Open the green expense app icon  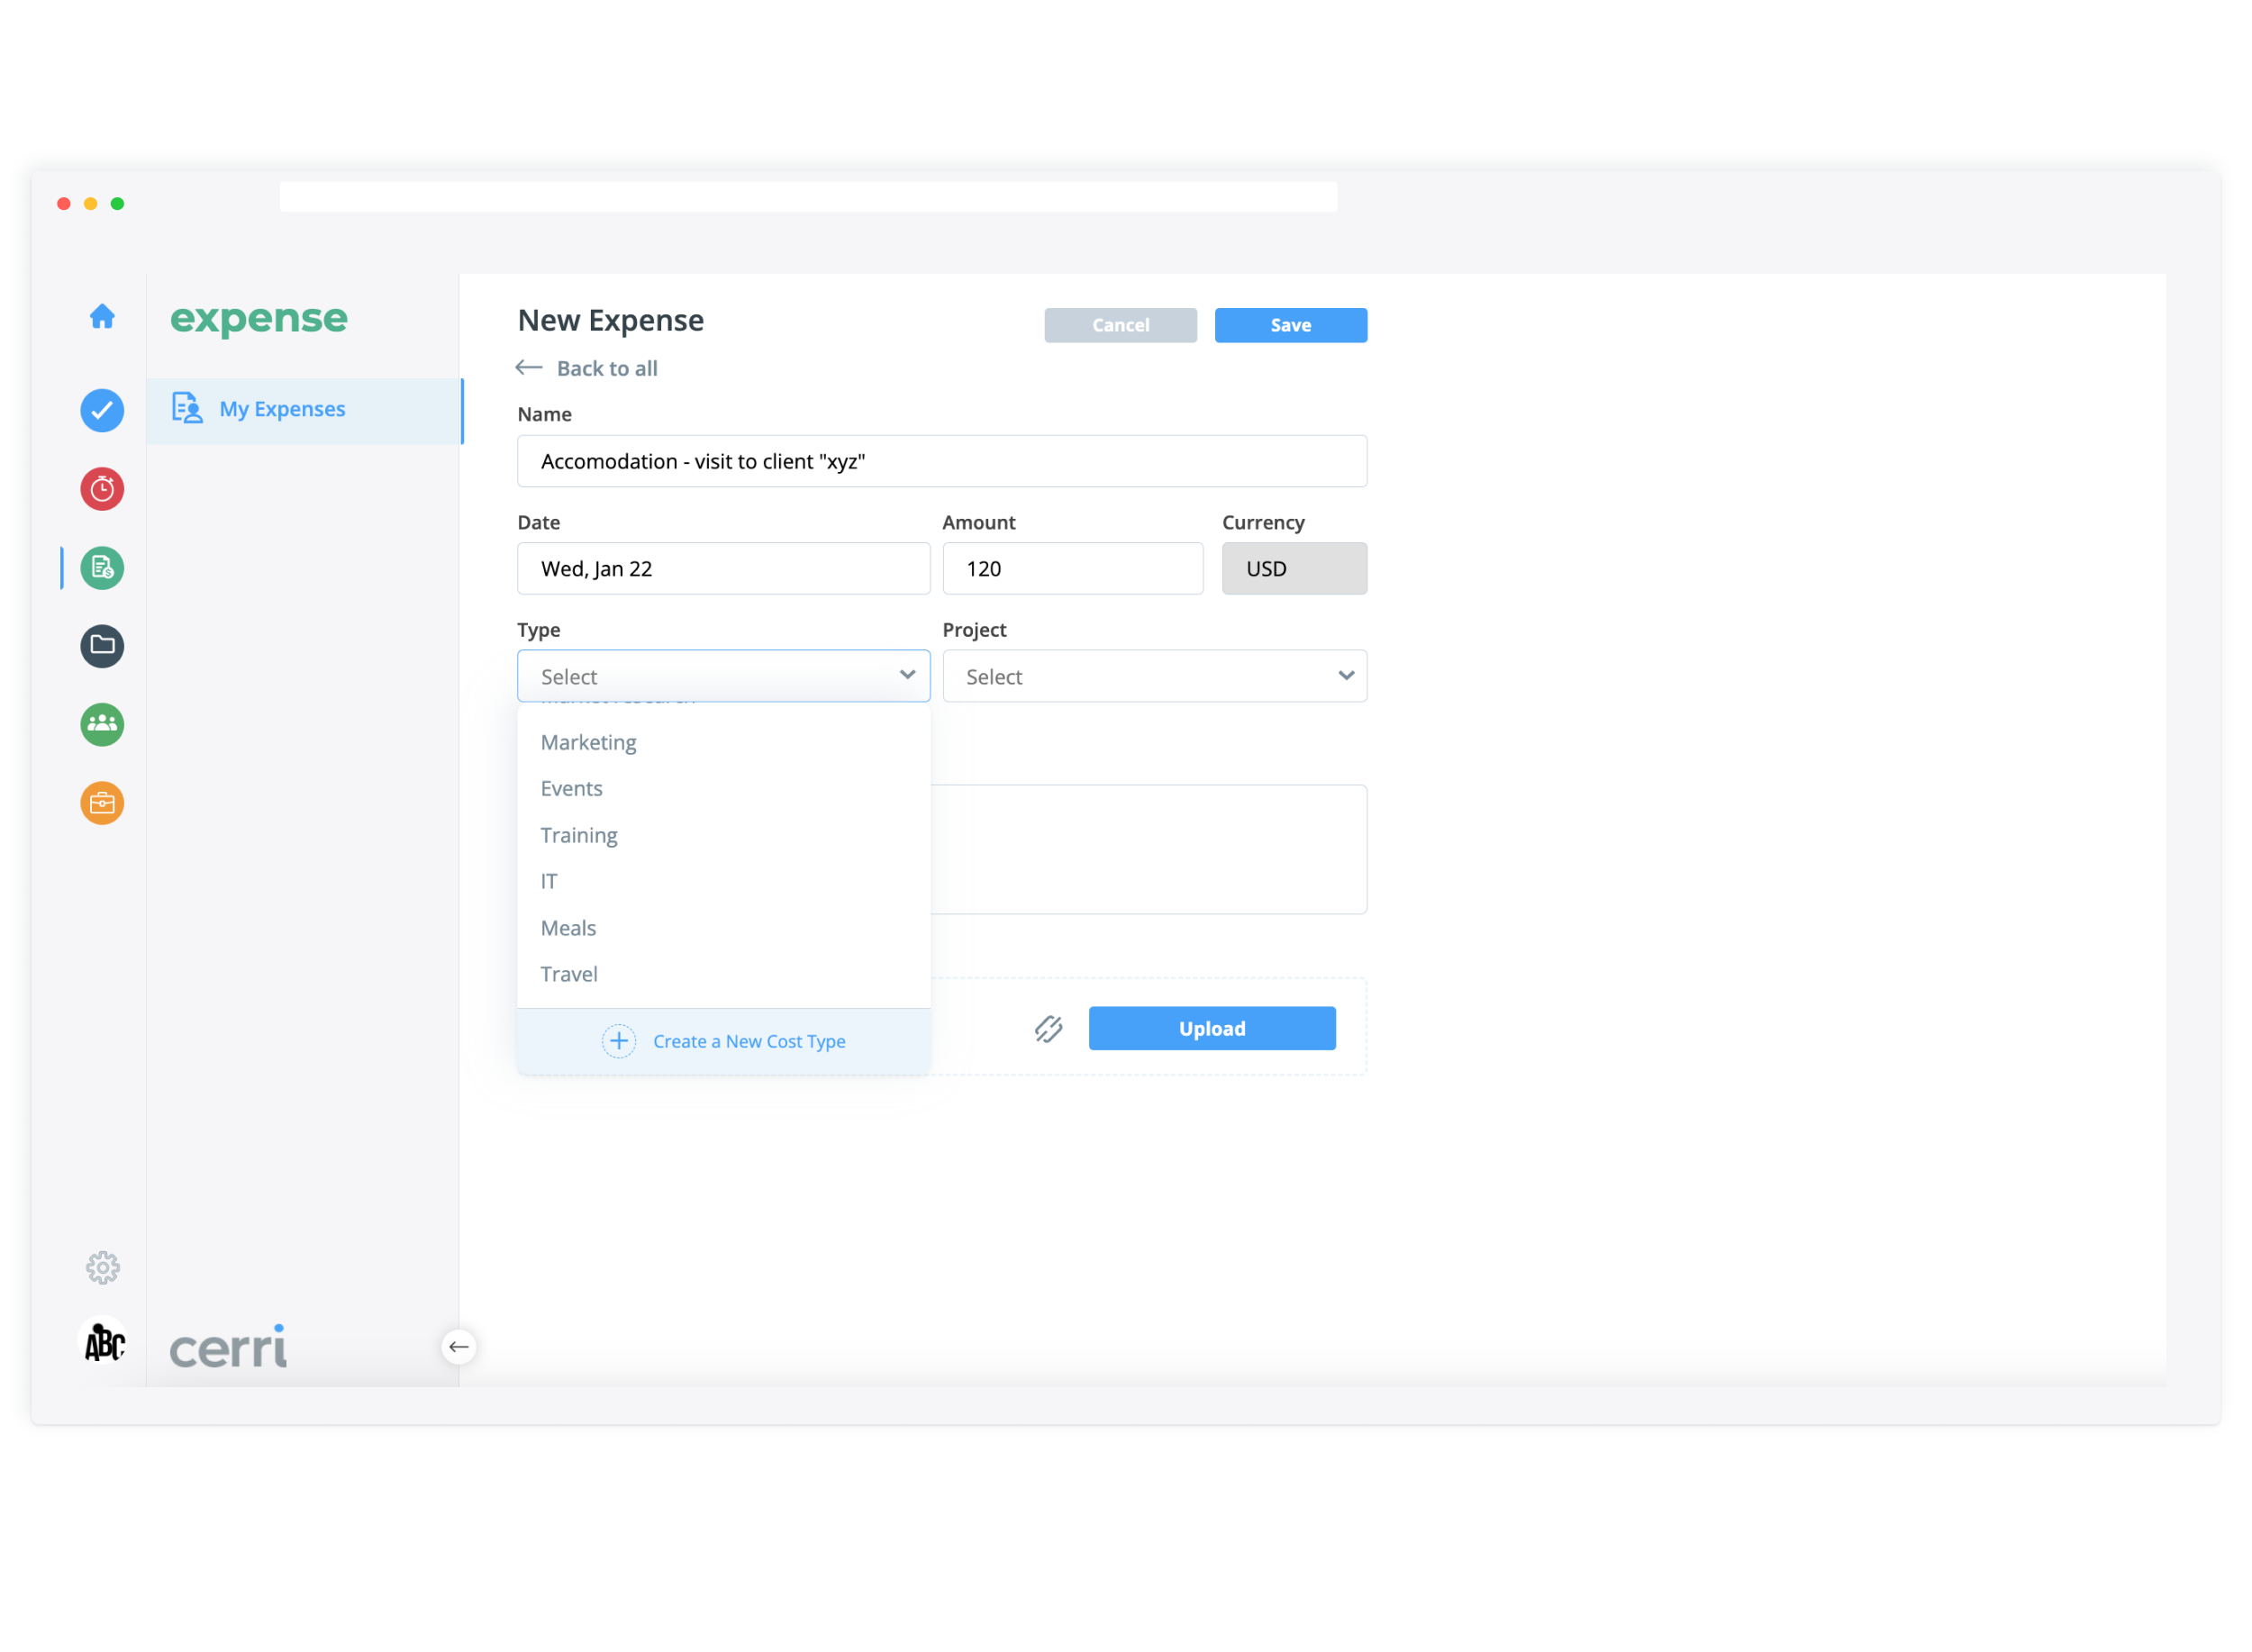coord(102,568)
